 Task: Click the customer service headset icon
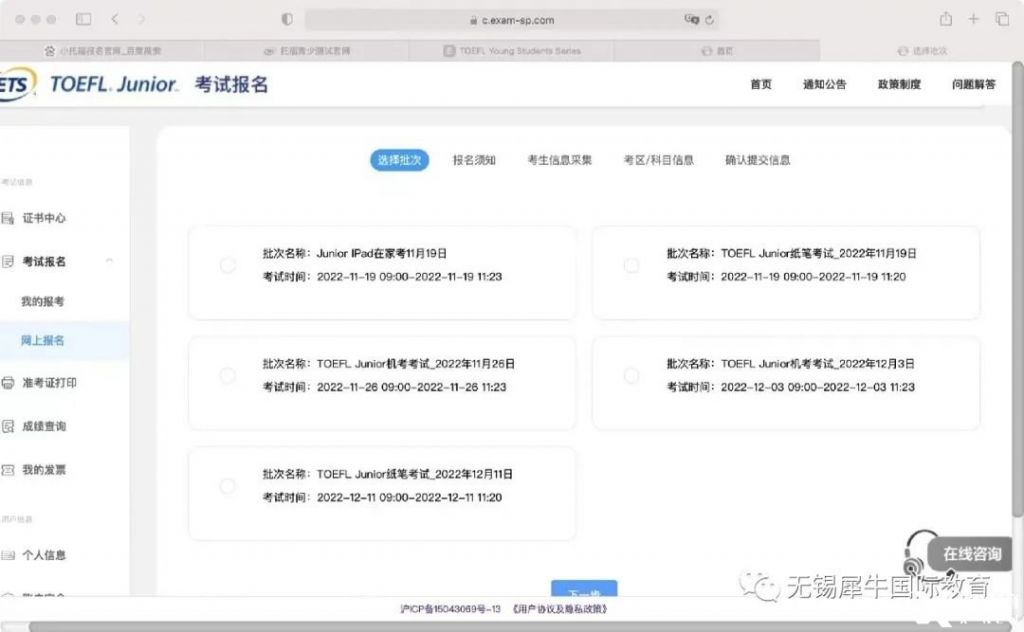[x=918, y=552]
